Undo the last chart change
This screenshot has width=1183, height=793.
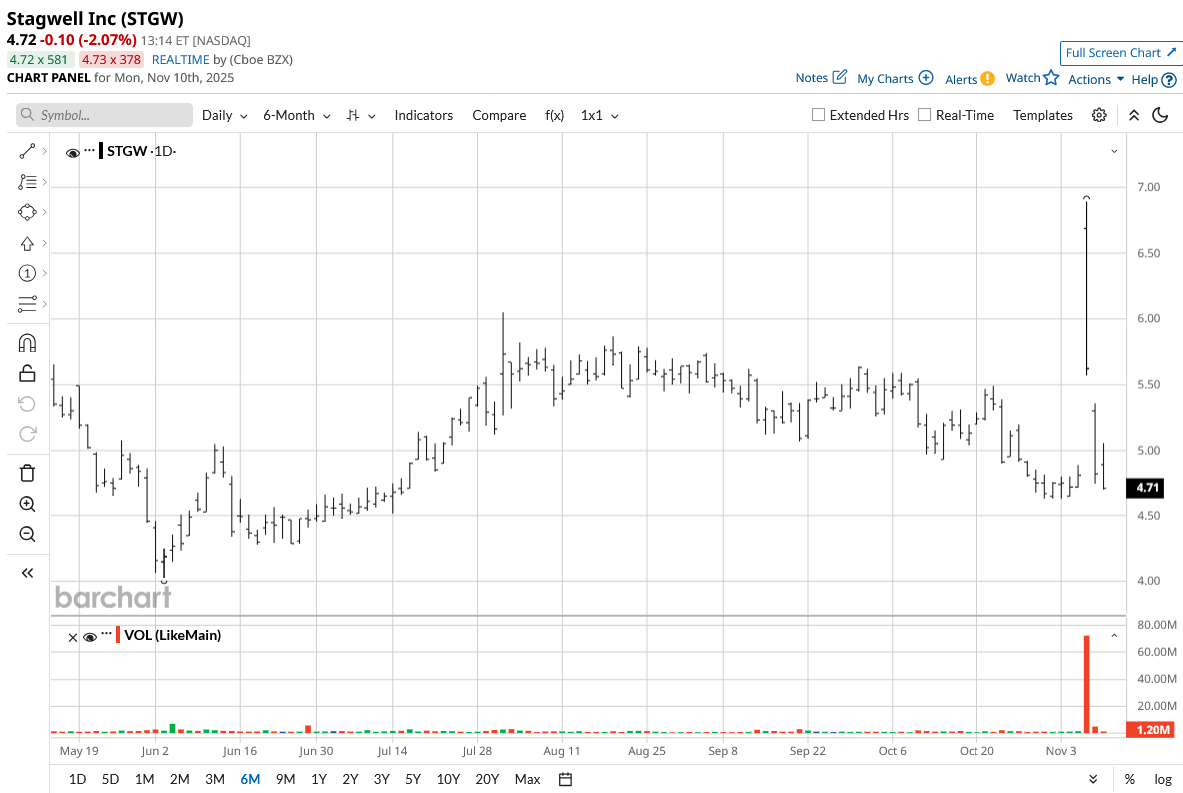(x=27, y=404)
